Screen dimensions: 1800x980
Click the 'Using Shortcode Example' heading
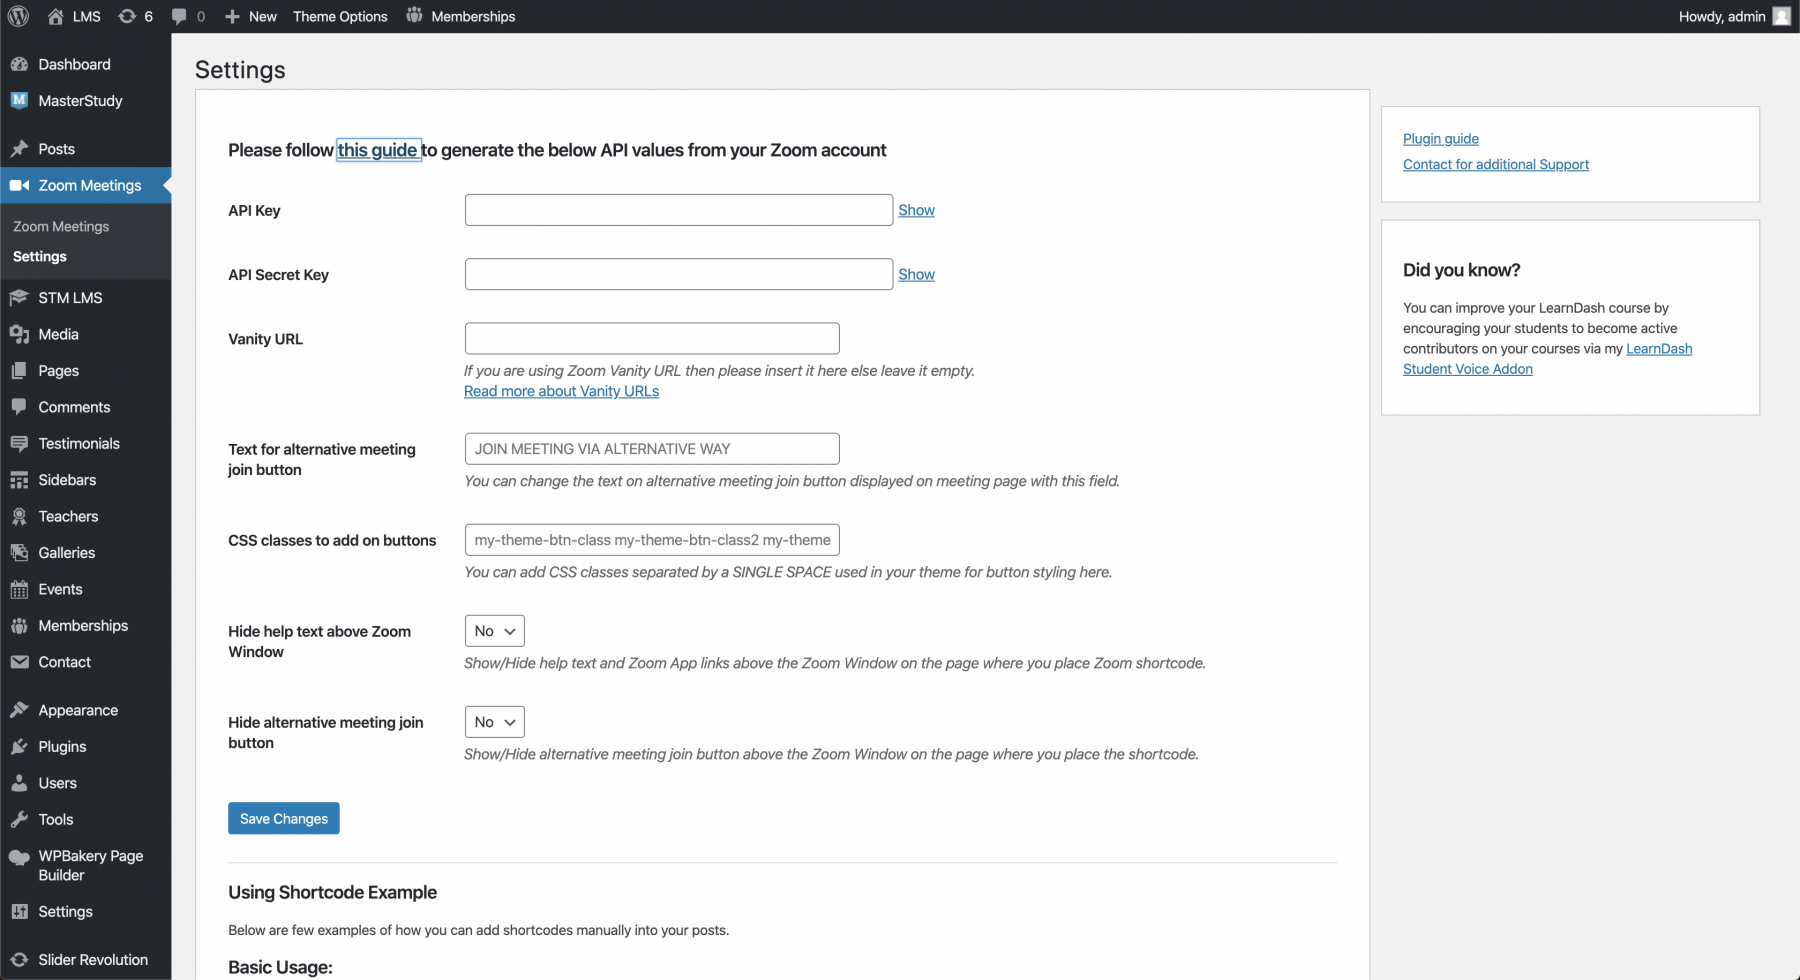coord(332,892)
